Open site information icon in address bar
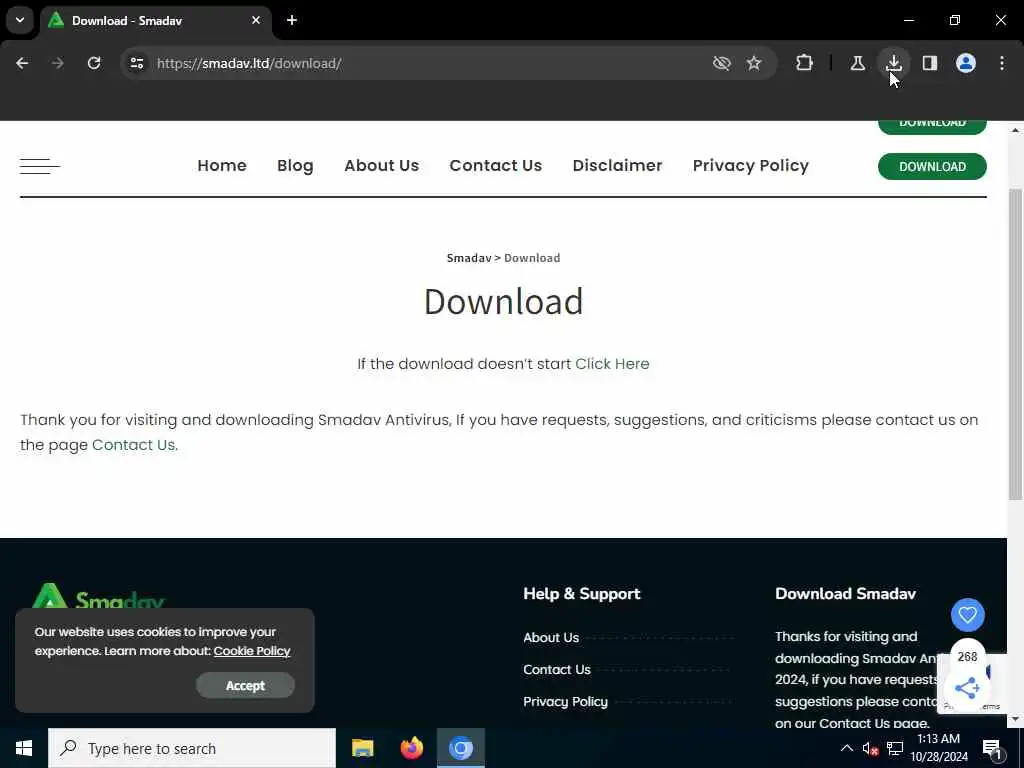The image size is (1024, 768). (x=136, y=63)
